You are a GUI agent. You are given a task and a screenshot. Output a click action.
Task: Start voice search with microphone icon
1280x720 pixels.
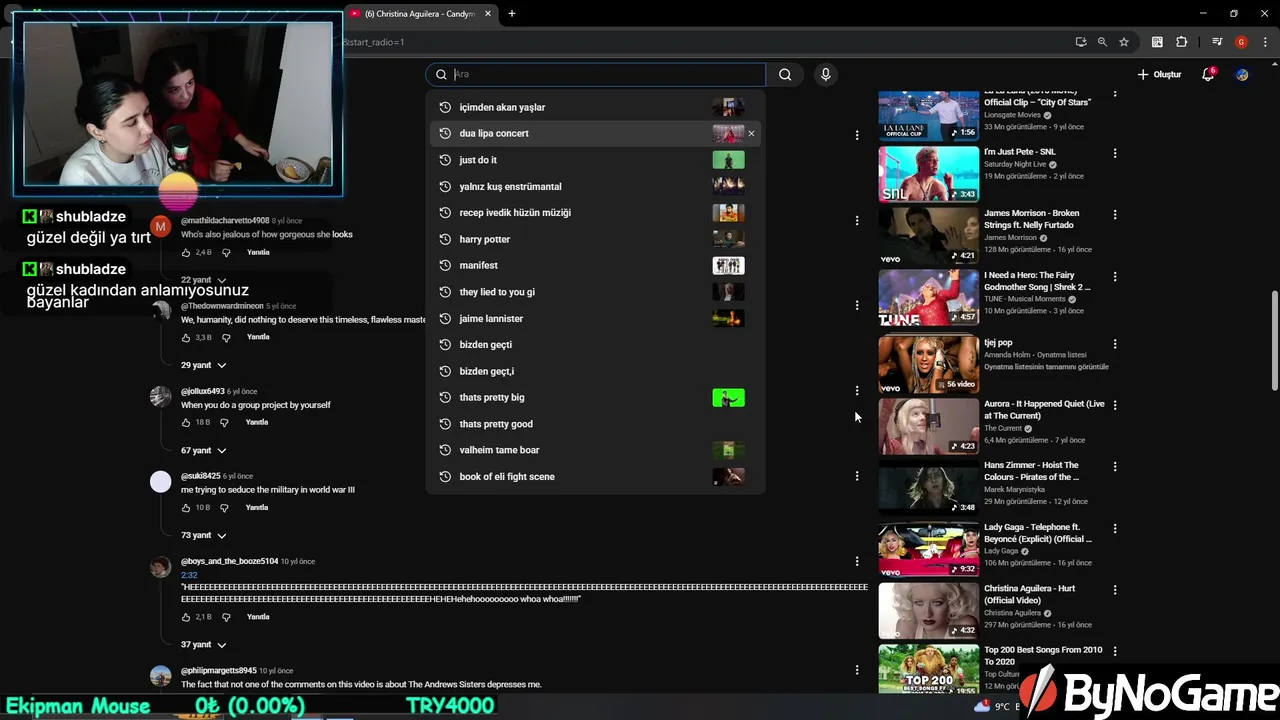[x=825, y=74]
